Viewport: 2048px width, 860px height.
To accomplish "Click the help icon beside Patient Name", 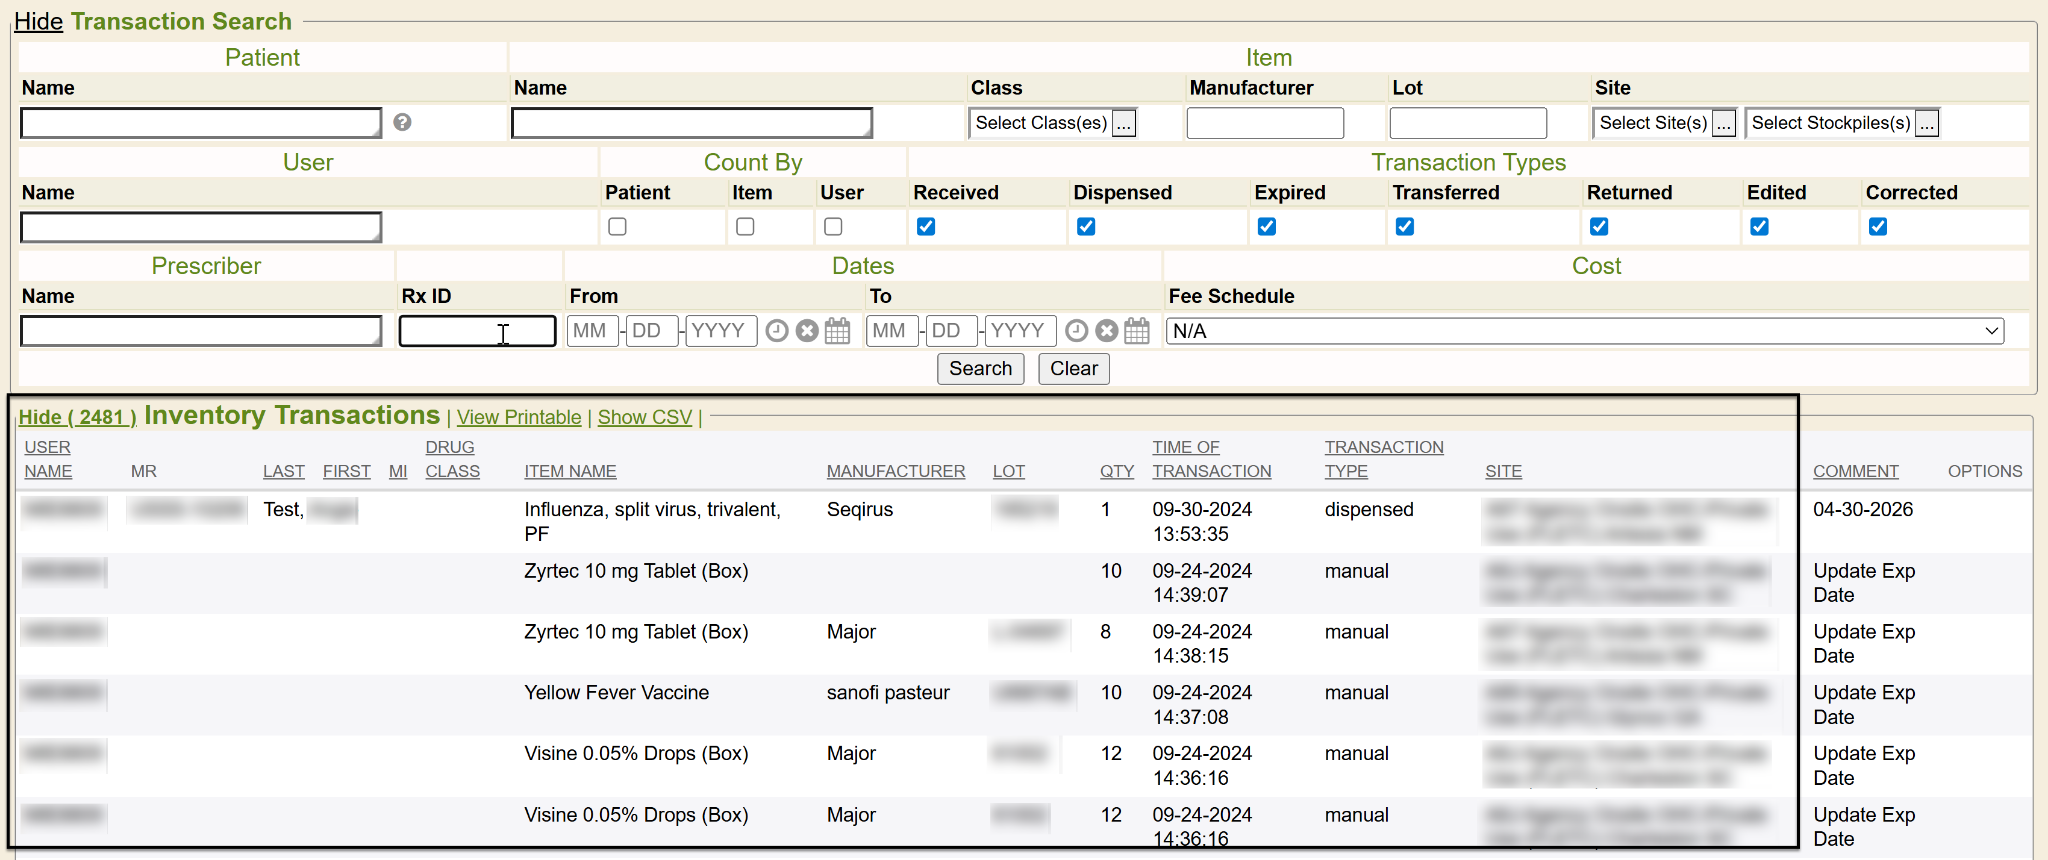I will pos(402,122).
